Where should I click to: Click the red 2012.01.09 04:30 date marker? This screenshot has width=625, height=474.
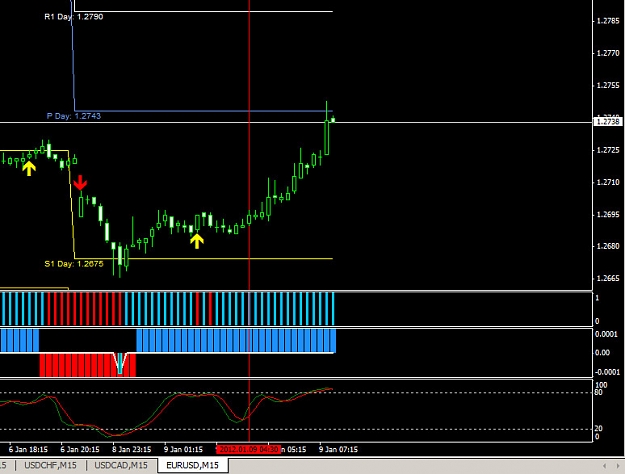pyautogui.click(x=248, y=449)
